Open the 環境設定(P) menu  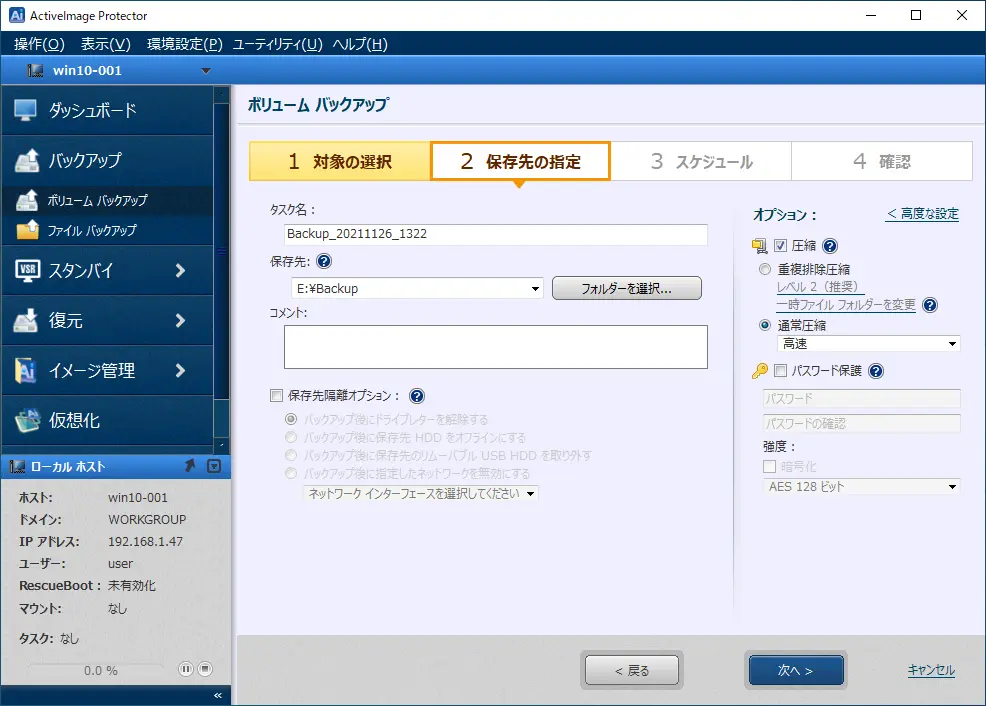click(185, 44)
